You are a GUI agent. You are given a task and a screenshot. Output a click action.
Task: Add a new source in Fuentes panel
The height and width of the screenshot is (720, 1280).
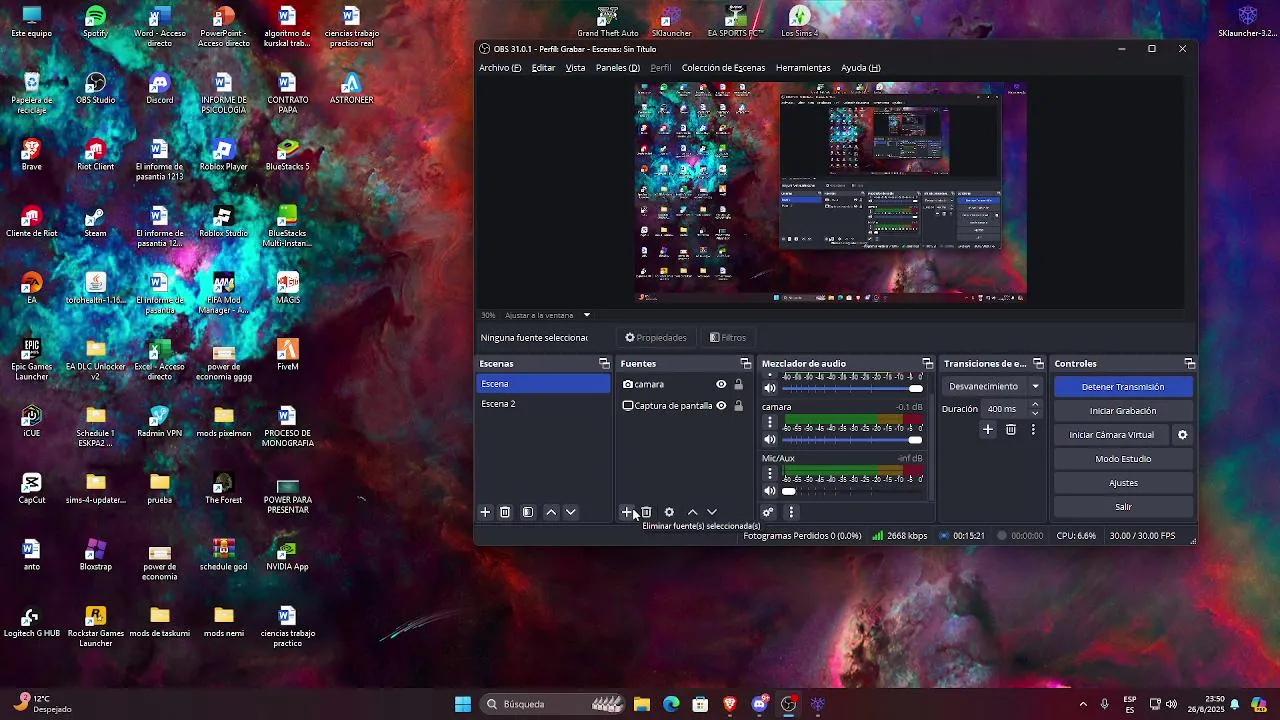point(626,512)
